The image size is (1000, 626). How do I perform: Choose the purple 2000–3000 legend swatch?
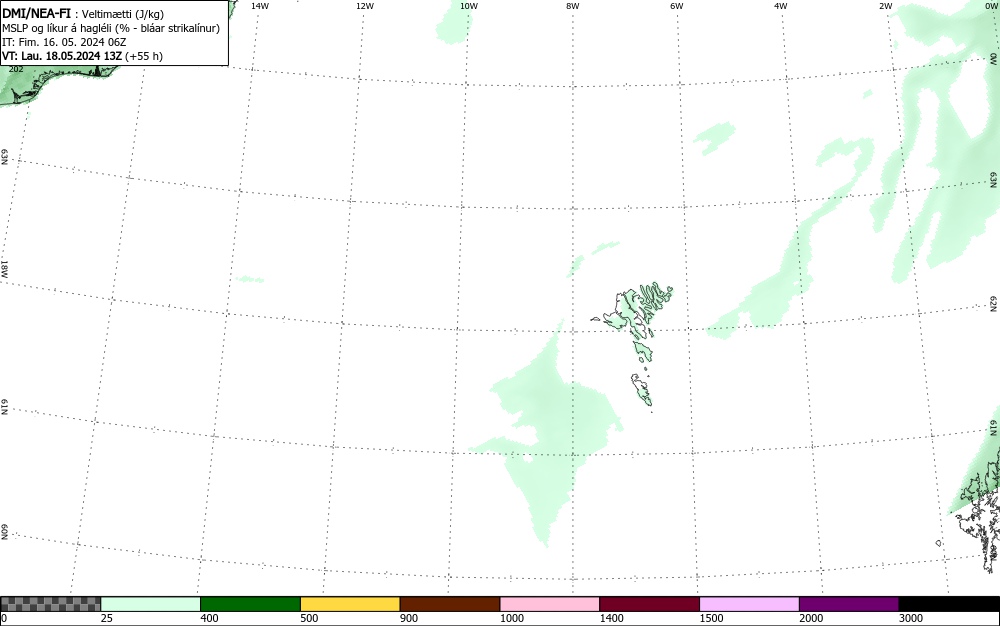(849, 604)
